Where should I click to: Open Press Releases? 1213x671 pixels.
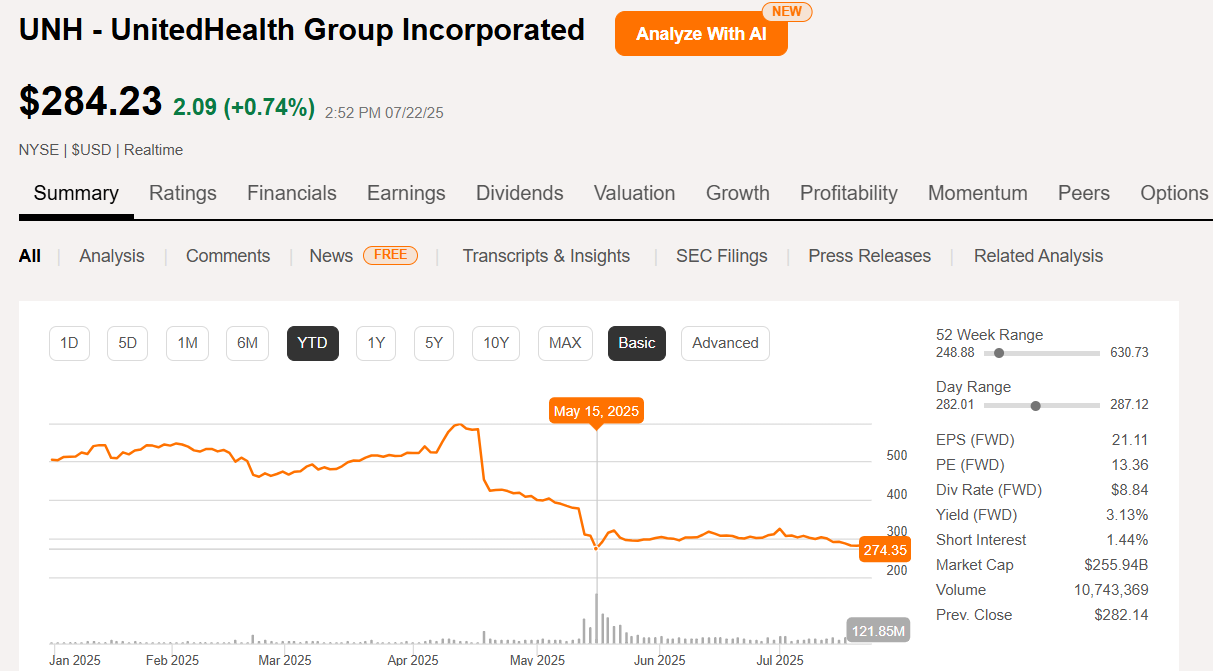click(x=870, y=256)
